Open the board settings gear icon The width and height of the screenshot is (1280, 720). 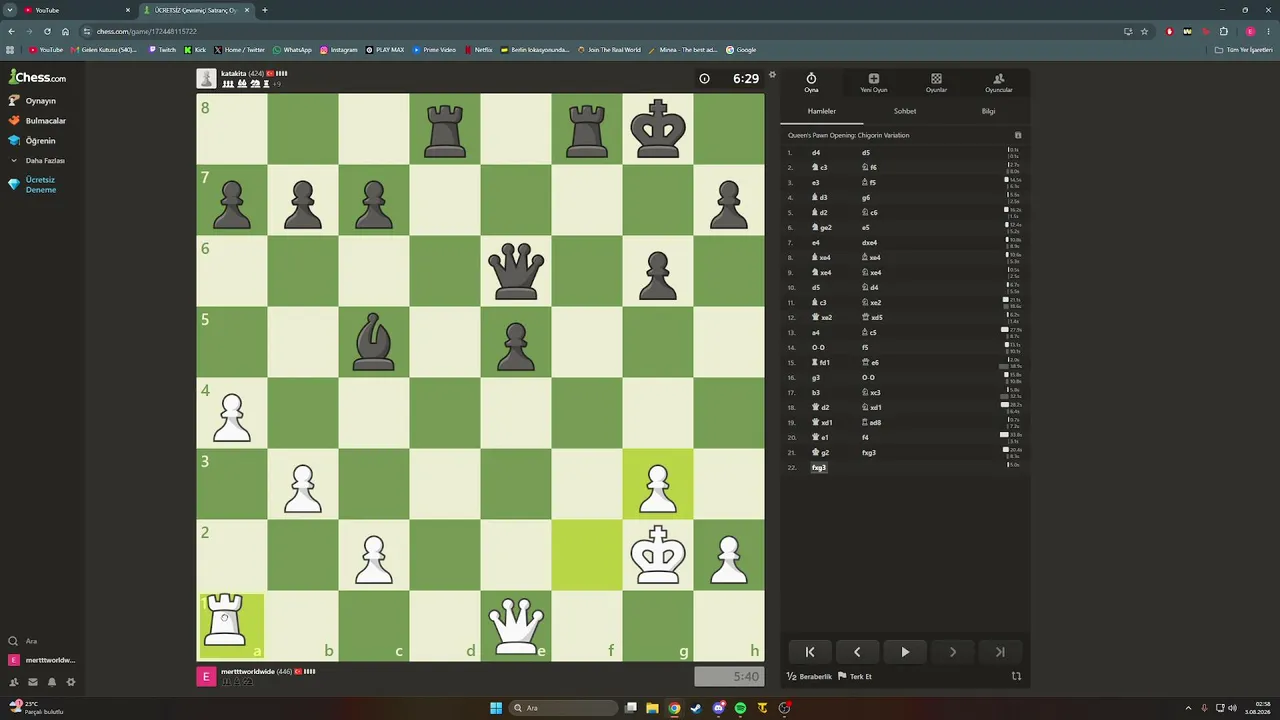click(x=772, y=74)
